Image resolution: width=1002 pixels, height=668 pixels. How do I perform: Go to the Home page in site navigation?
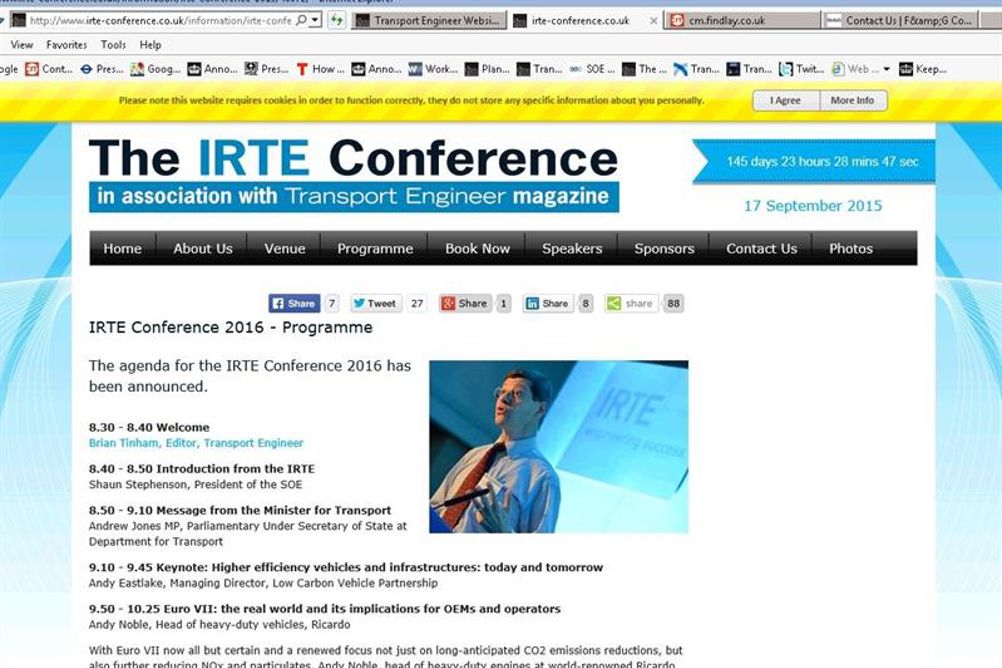click(122, 249)
